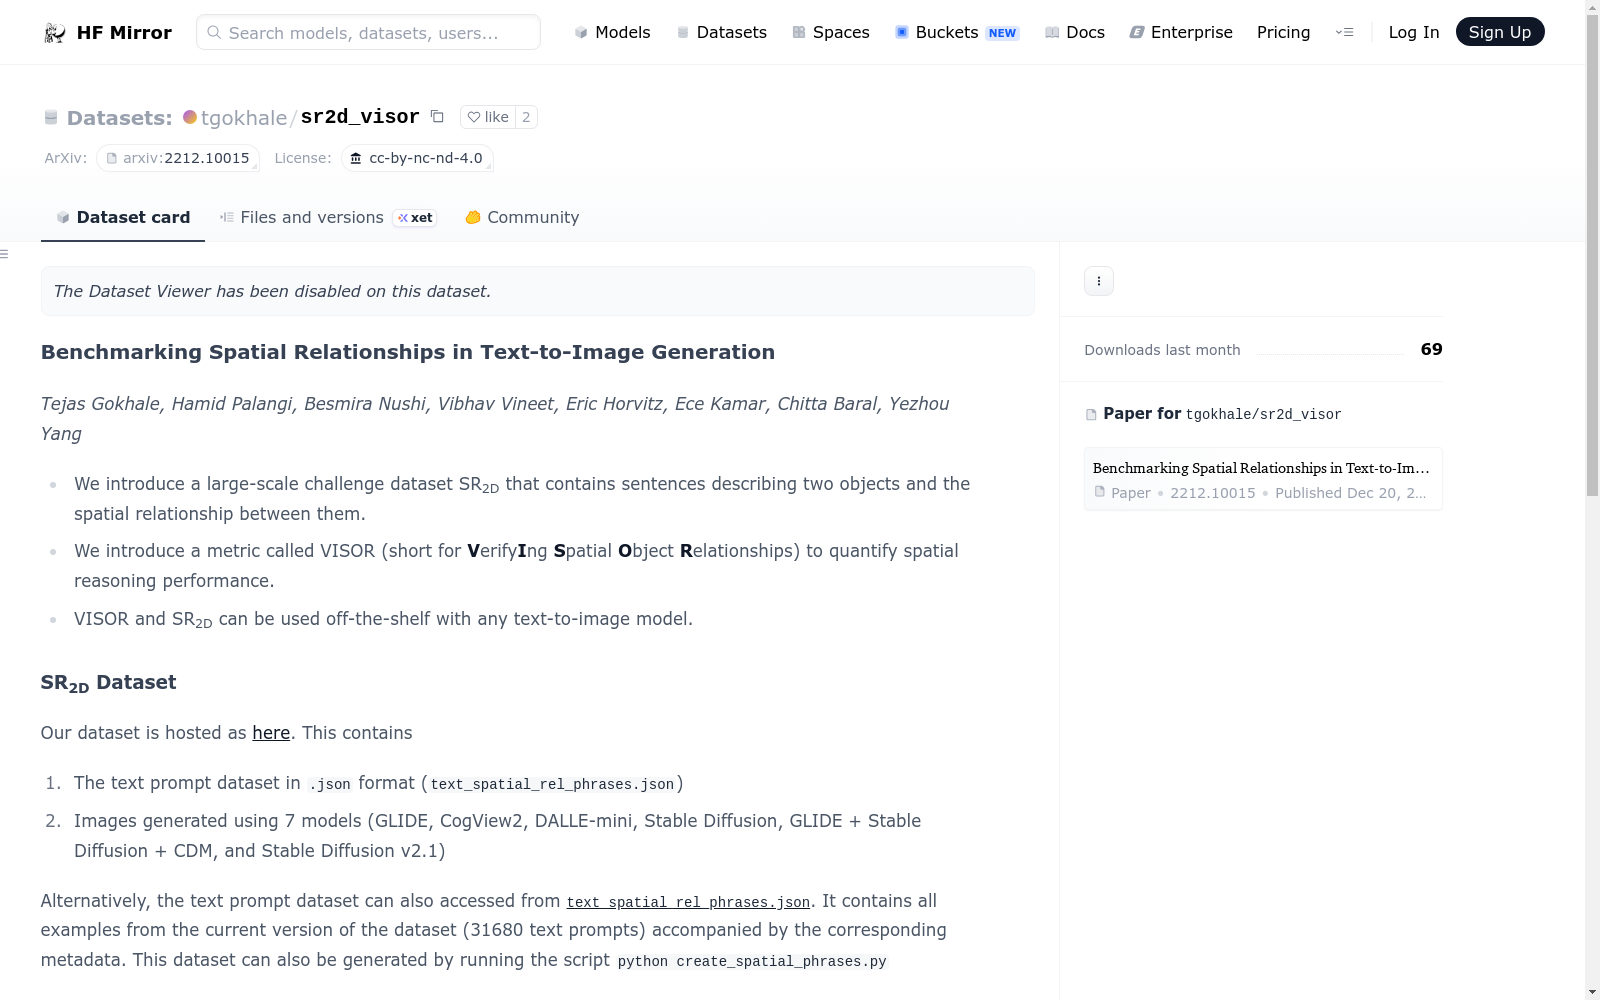This screenshot has height=1000, width=1600.
Task: Click the Sign Up button
Action: pos(1500,32)
